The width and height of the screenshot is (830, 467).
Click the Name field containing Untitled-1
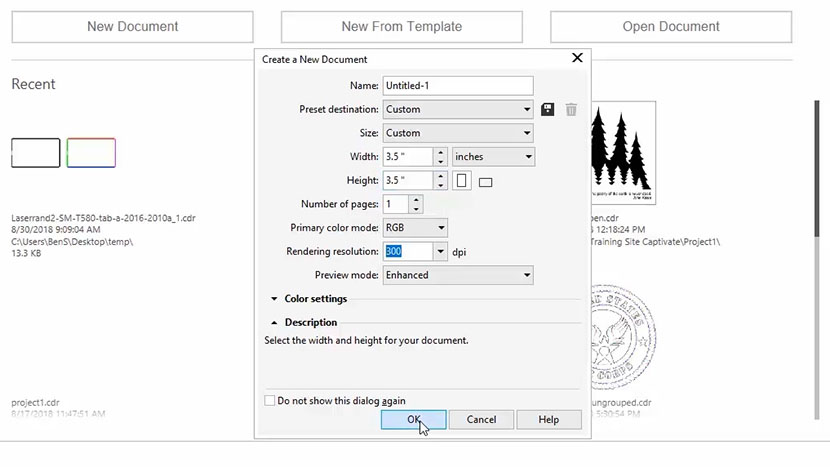pos(457,86)
